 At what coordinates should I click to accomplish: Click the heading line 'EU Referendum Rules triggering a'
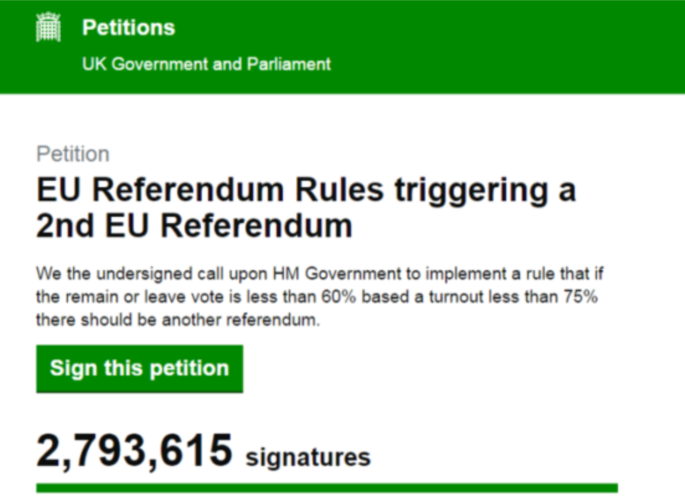[x=306, y=190]
